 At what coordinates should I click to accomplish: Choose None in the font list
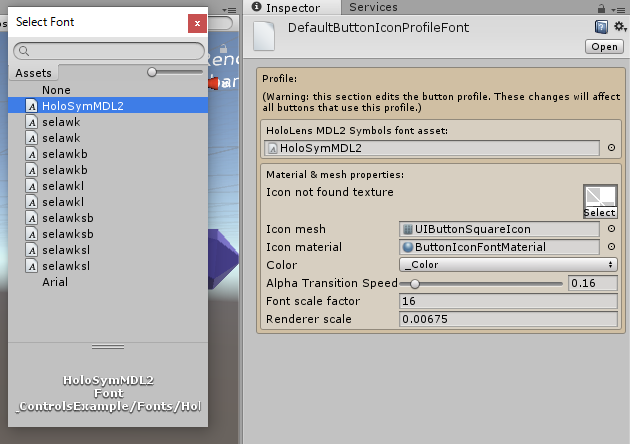[56, 89]
